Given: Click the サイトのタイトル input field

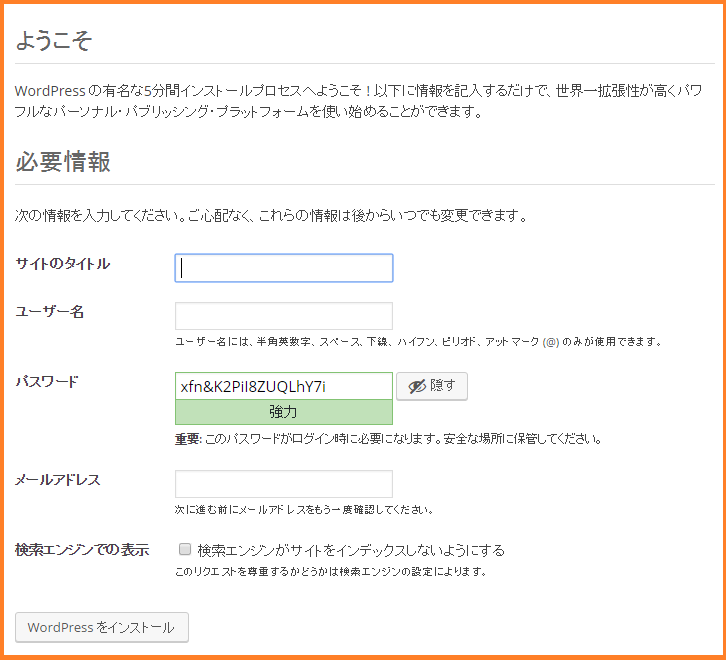Looking at the screenshot, I should click(284, 268).
